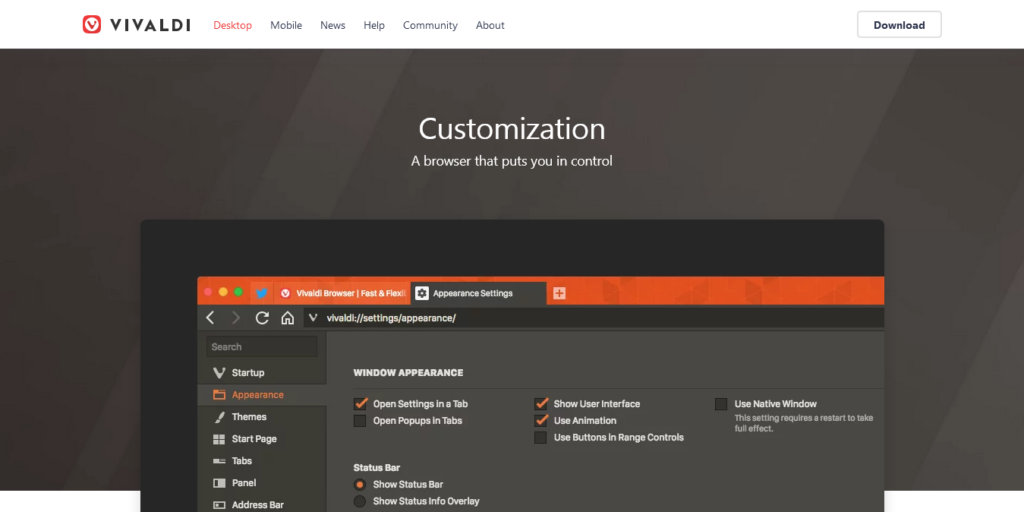Open Themes settings with brush icon
Image resolution: width=1024 pixels, height=512 pixels.
click(x=219, y=417)
